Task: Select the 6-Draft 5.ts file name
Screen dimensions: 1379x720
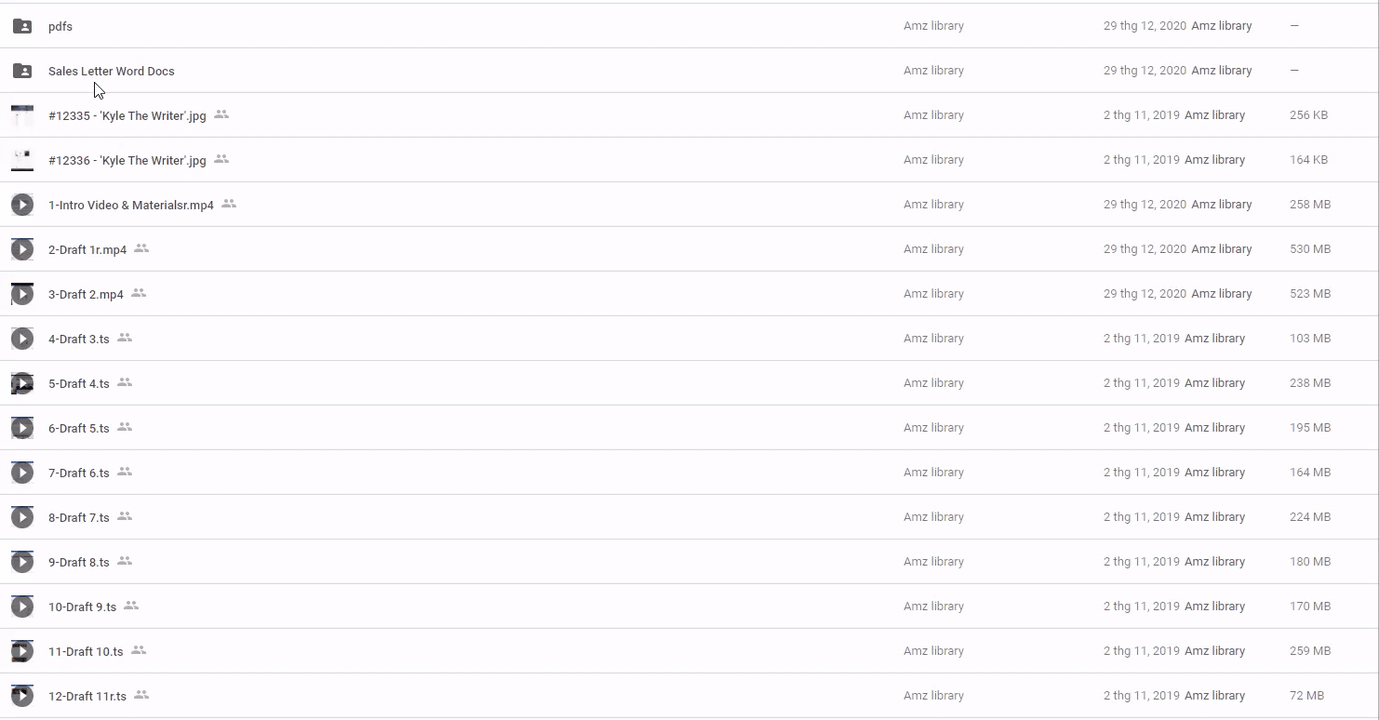Action: [79, 429]
